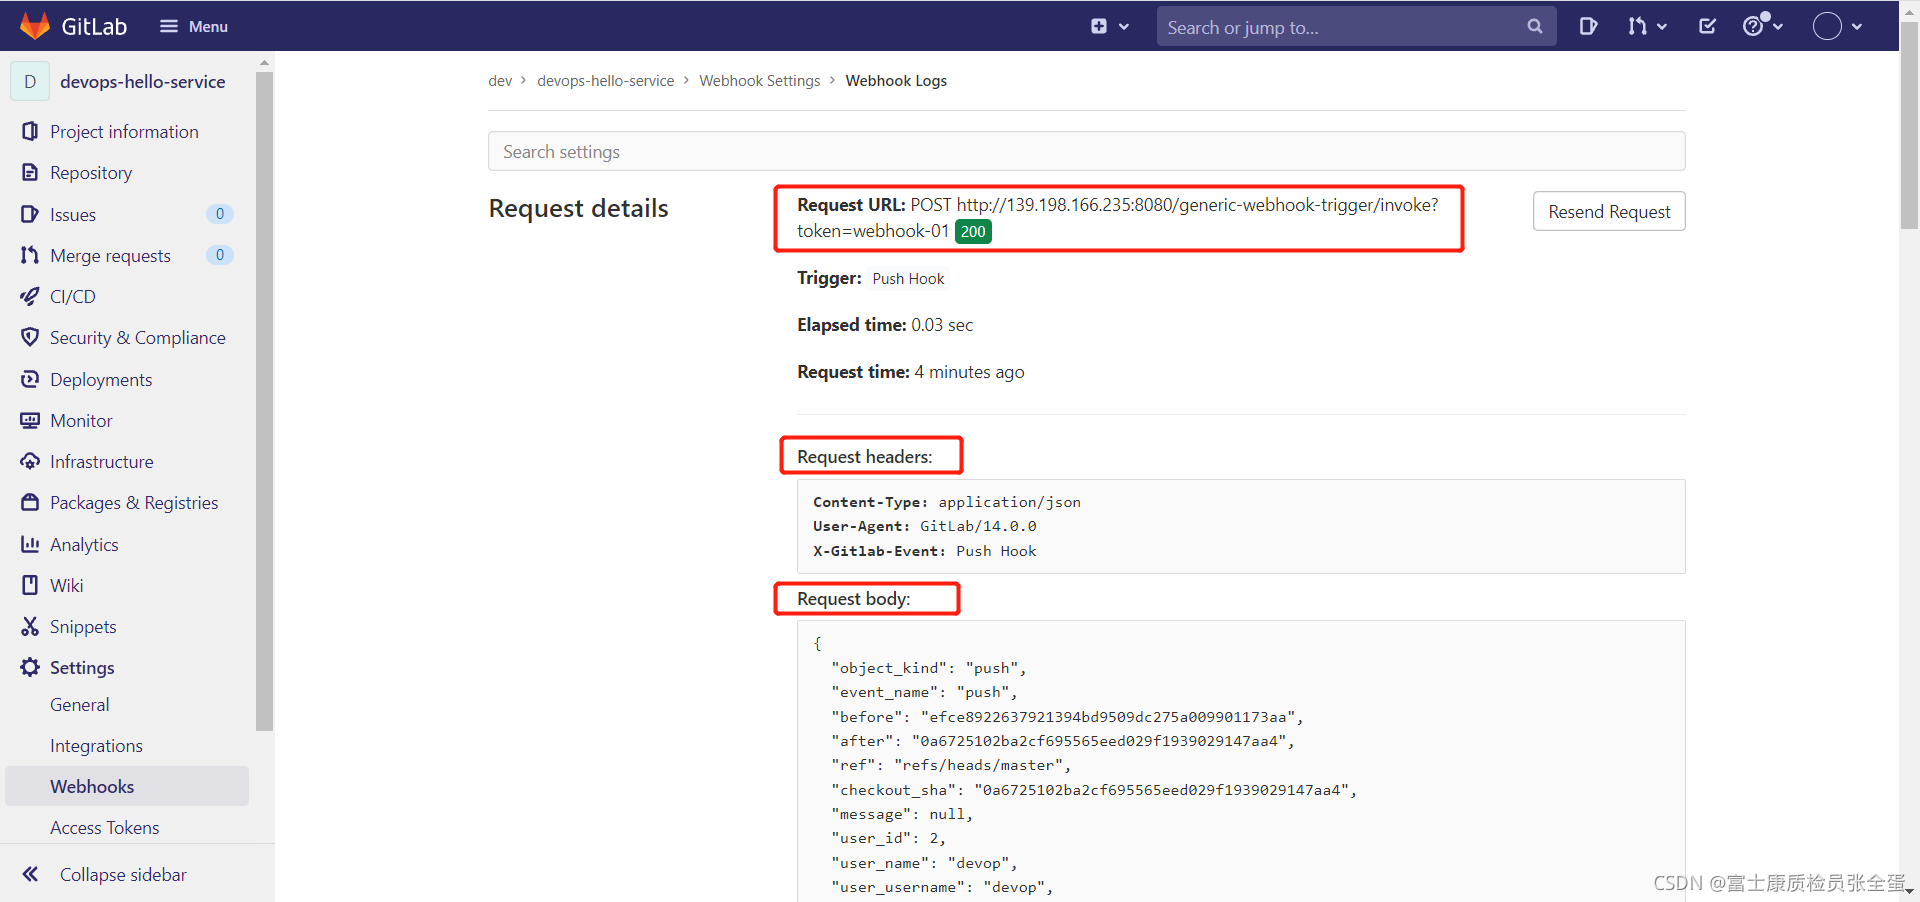
Task: Click the Monitor screen icon
Action: click(30, 420)
